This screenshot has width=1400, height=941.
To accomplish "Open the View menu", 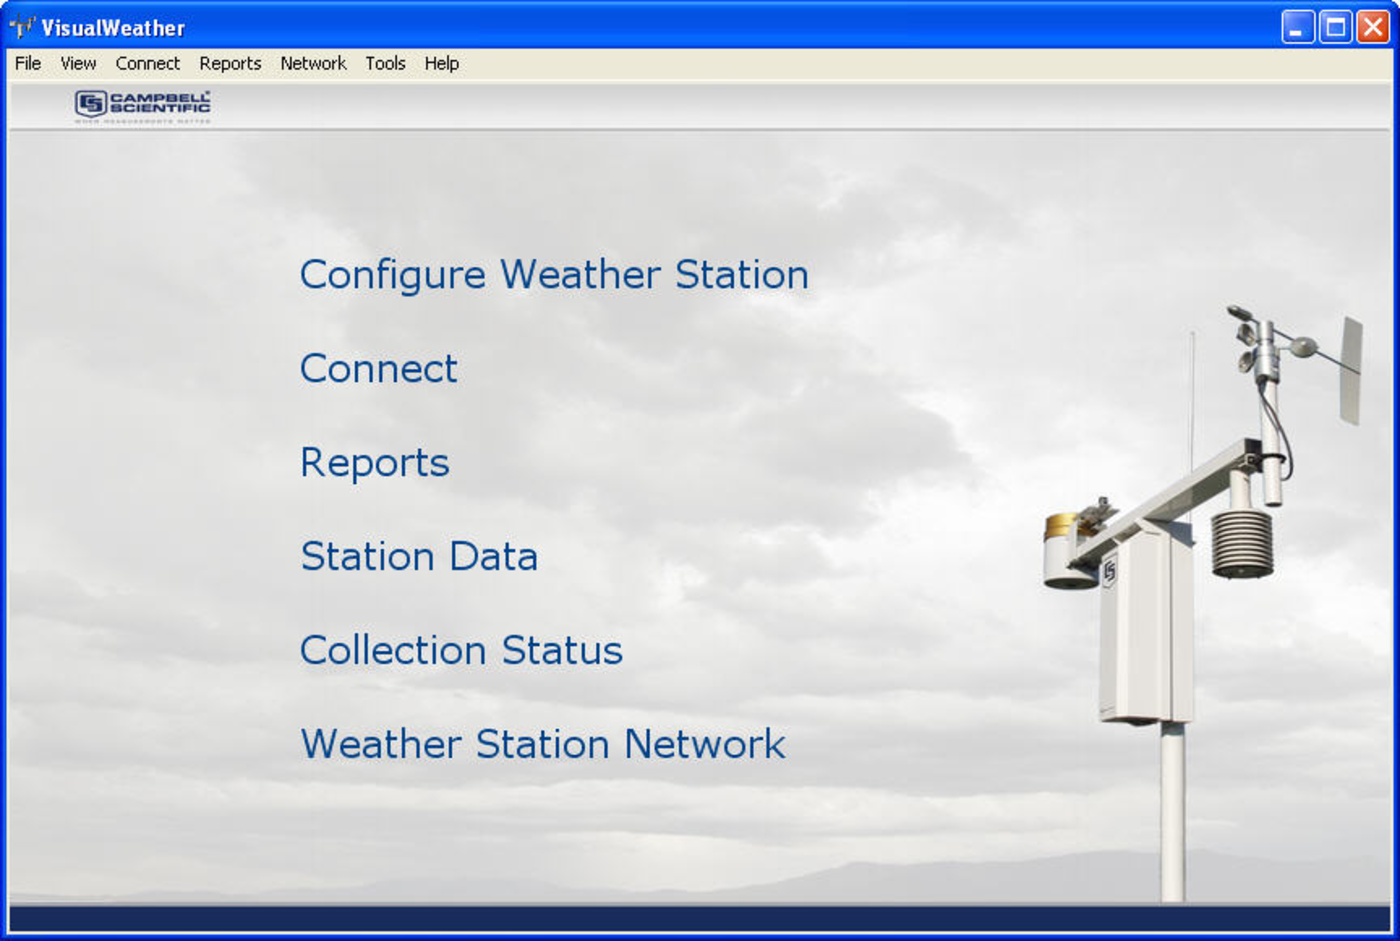I will point(78,63).
